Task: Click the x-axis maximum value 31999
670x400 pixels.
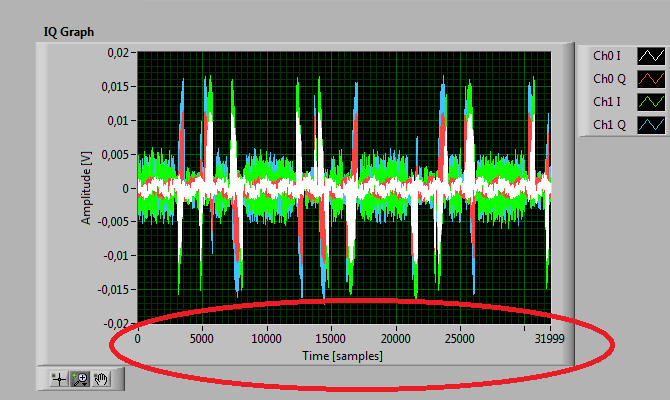Action: pyautogui.click(x=550, y=339)
